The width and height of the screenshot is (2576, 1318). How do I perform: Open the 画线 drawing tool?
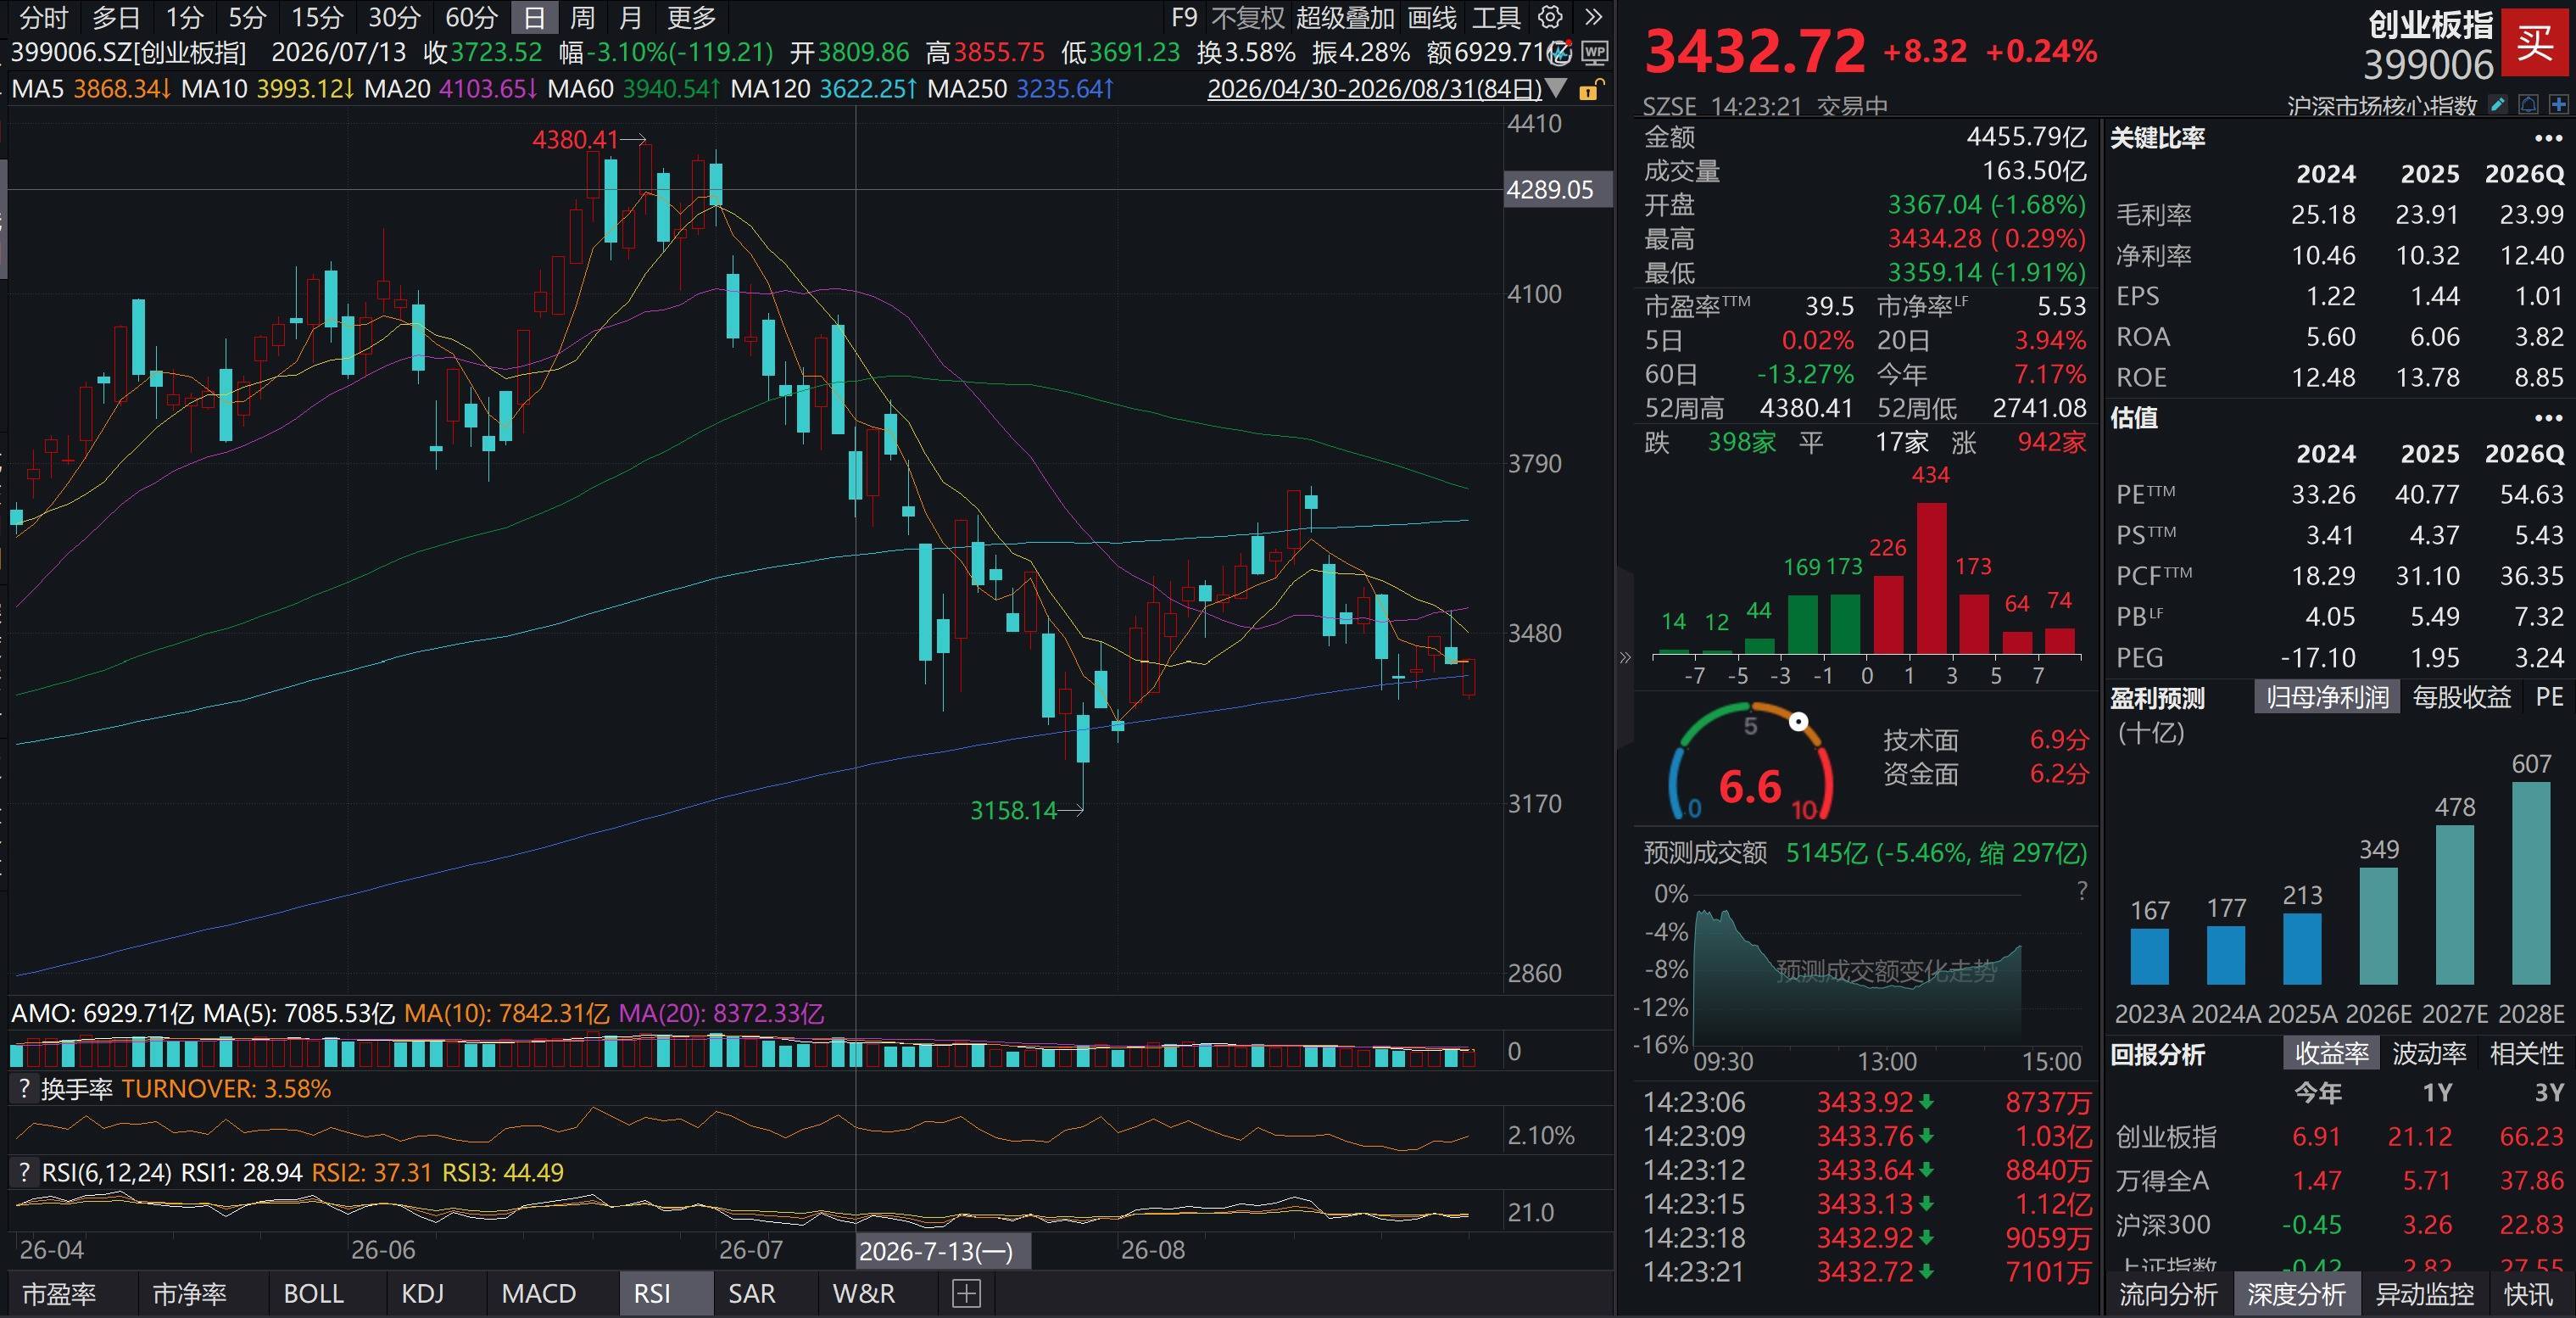(1432, 17)
